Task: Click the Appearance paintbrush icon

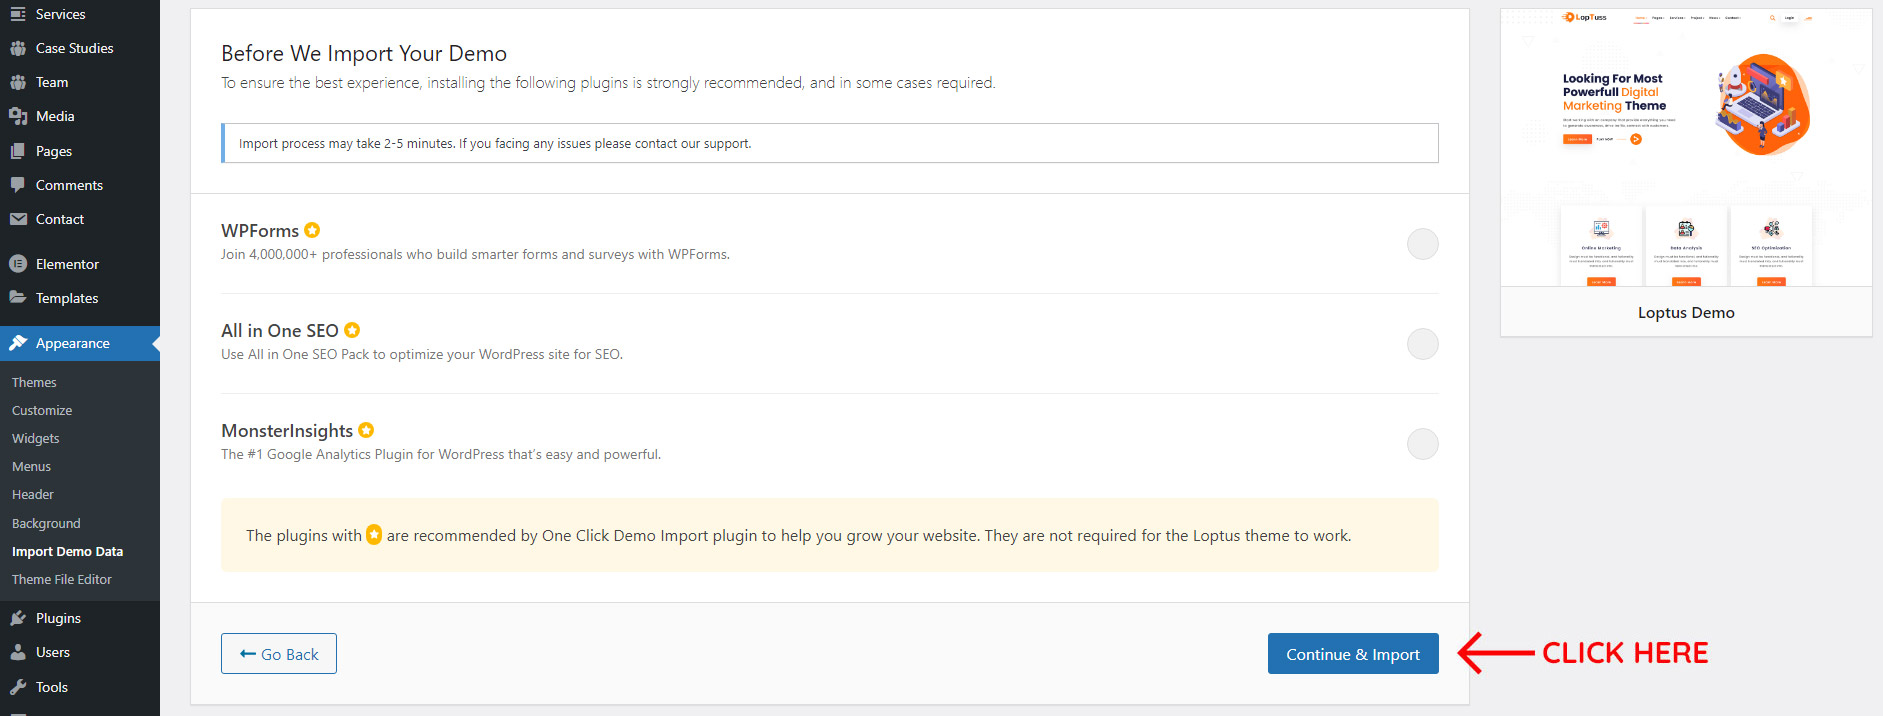Action: pos(18,343)
